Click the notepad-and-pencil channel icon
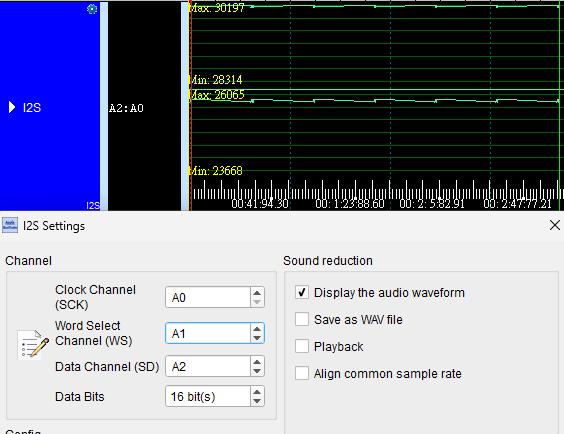Image resolution: width=564 pixels, height=434 pixels. pyautogui.click(x=33, y=344)
